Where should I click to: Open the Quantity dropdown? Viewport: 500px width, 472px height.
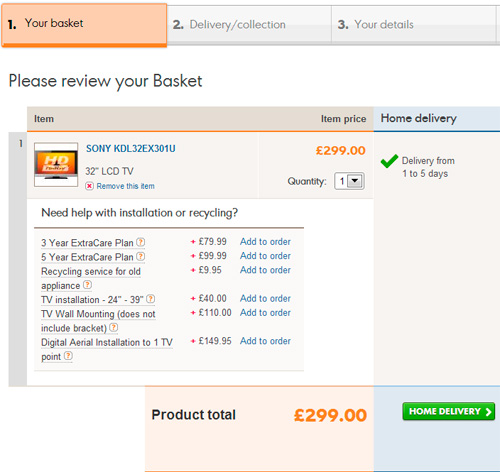tap(349, 181)
